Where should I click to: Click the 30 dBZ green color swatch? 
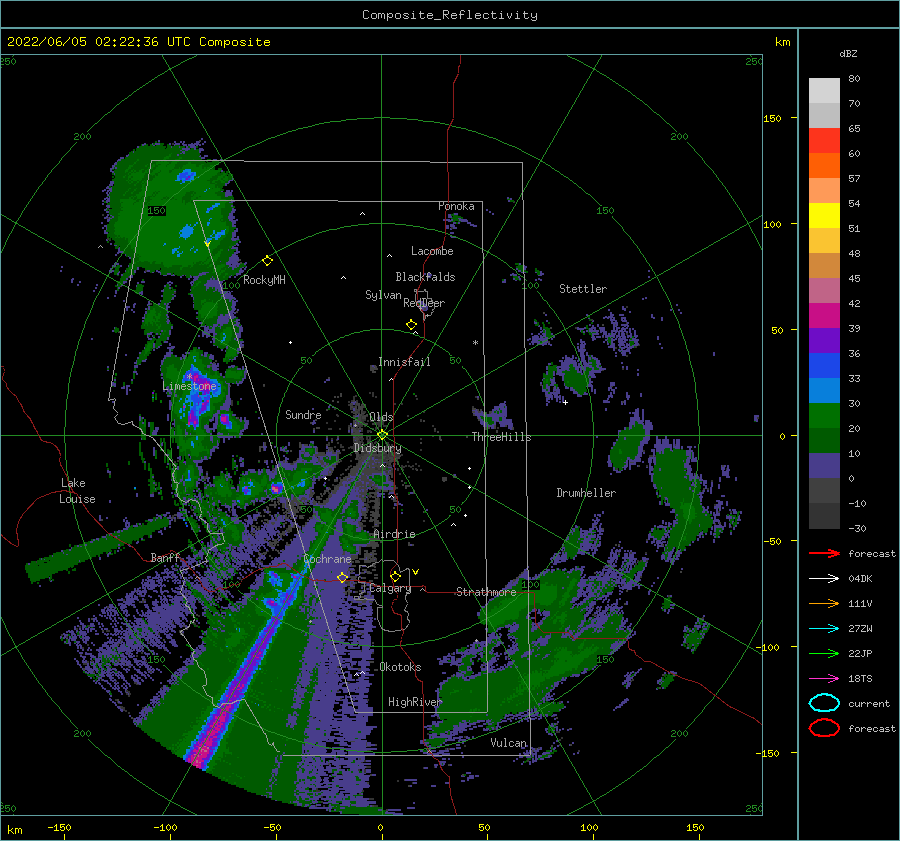pyautogui.click(x=824, y=416)
